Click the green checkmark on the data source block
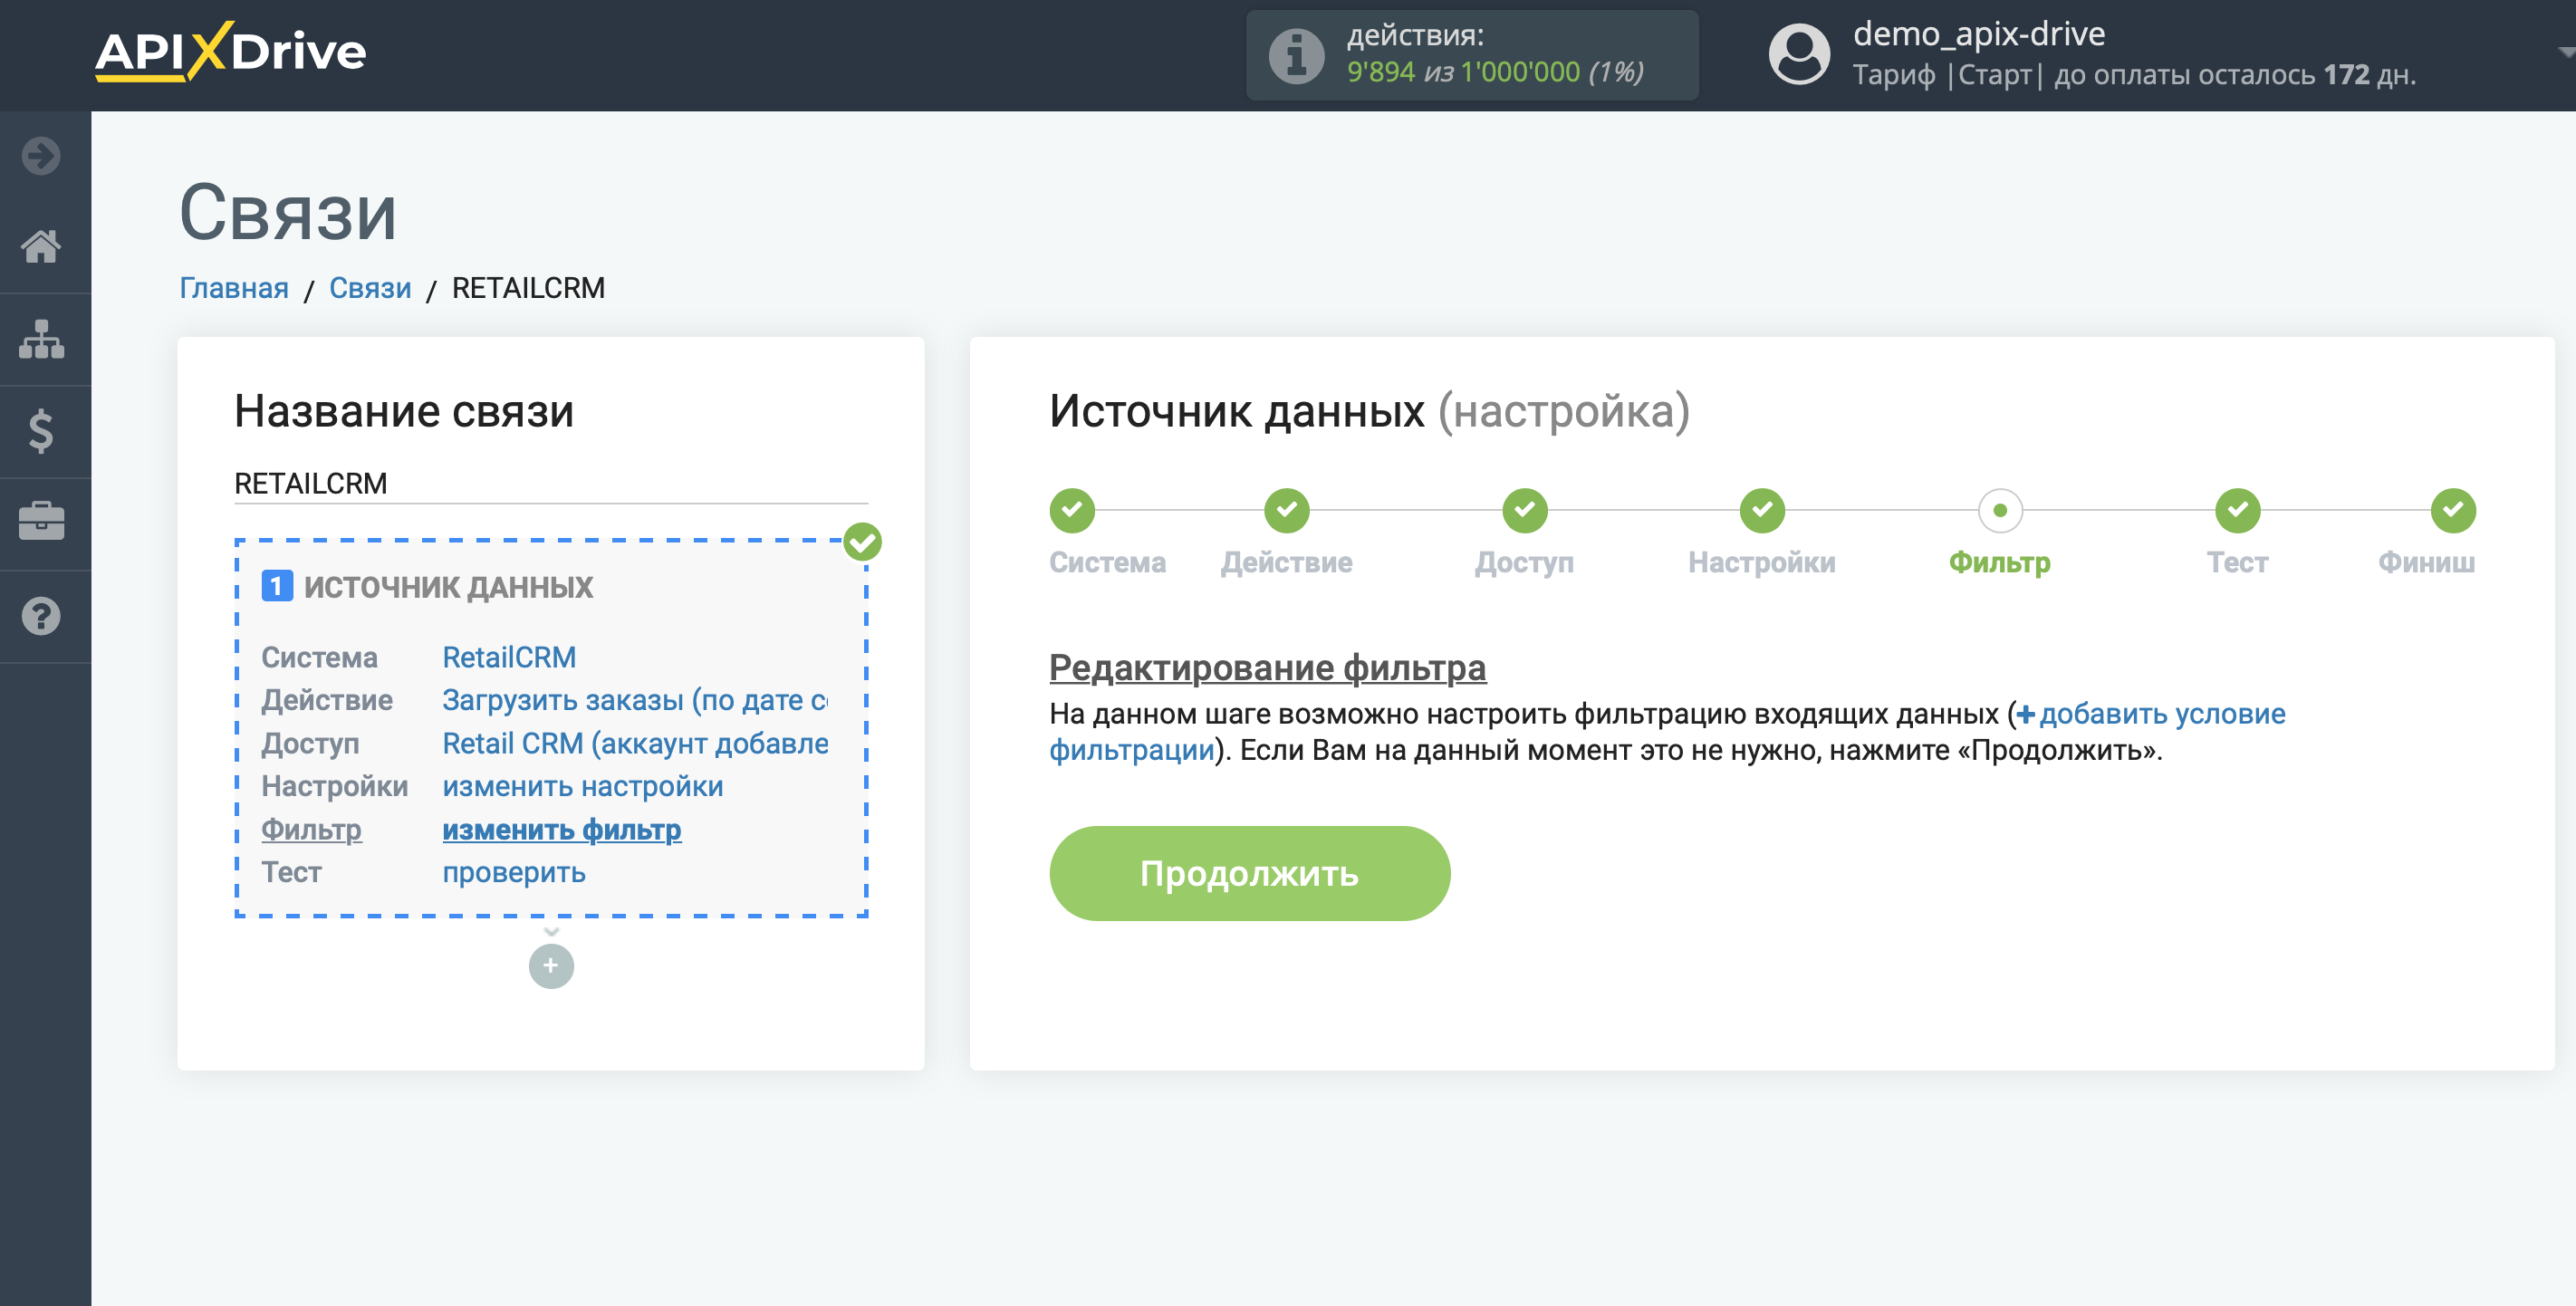Viewport: 2576px width, 1306px height. (862, 542)
